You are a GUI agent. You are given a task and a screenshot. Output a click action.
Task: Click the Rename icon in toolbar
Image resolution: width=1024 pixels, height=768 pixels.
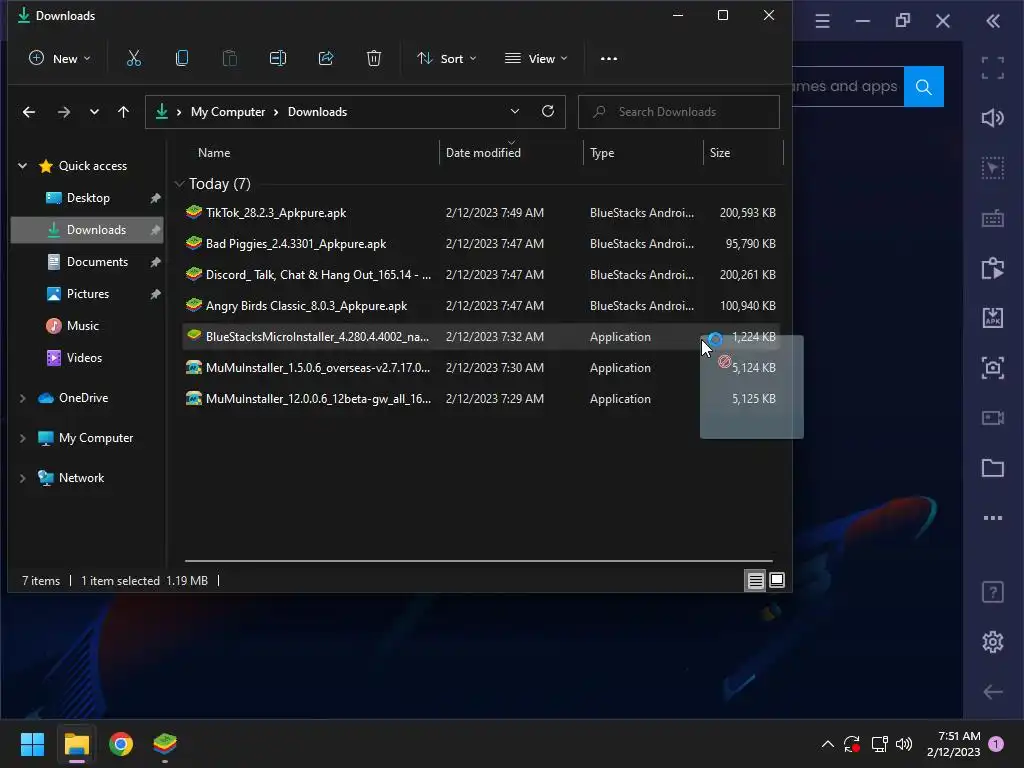pos(278,59)
